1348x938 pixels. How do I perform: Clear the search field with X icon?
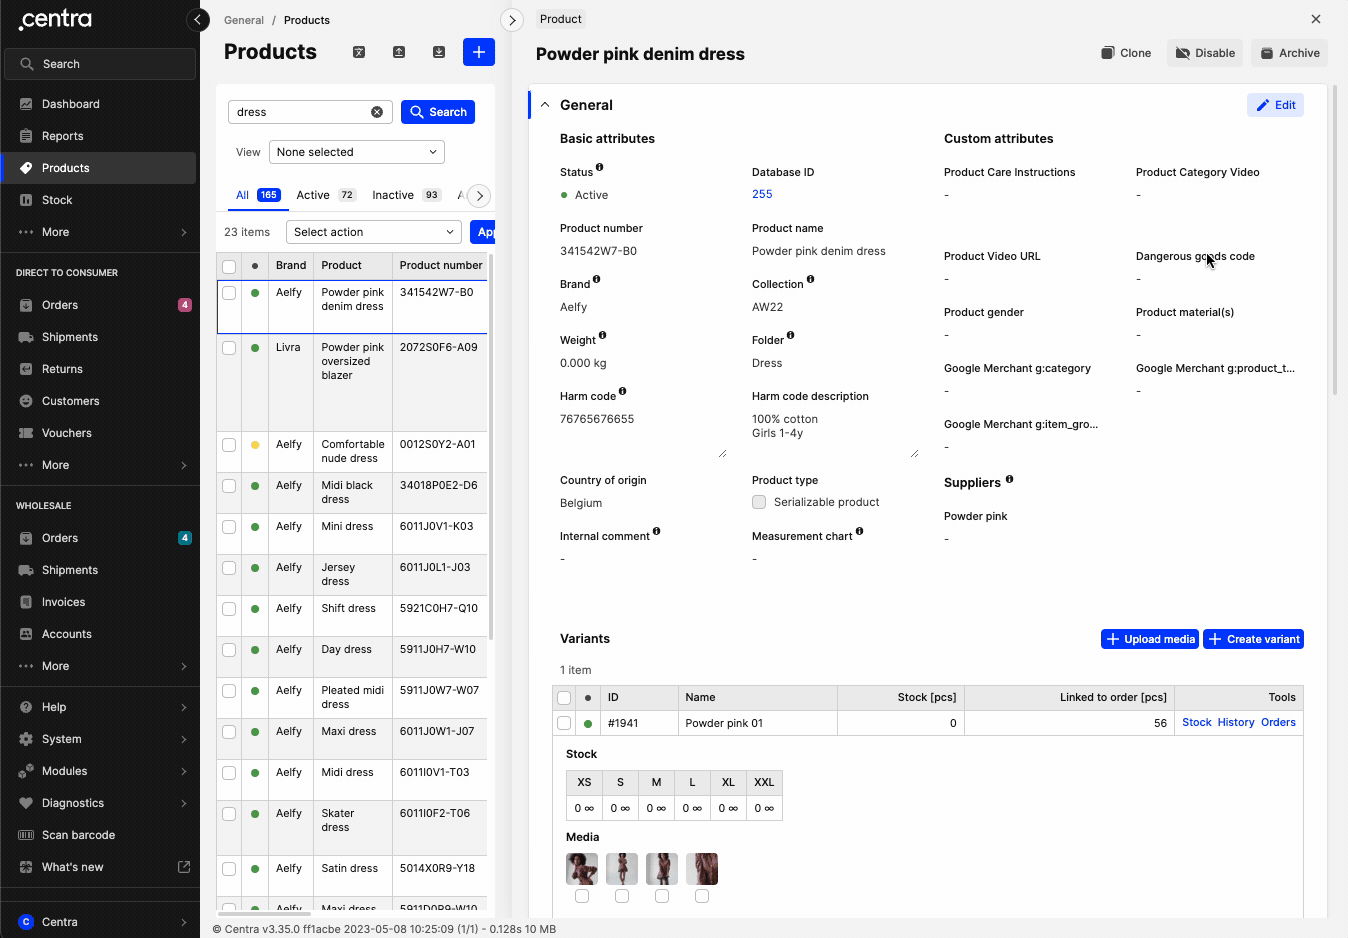coord(377,112)
